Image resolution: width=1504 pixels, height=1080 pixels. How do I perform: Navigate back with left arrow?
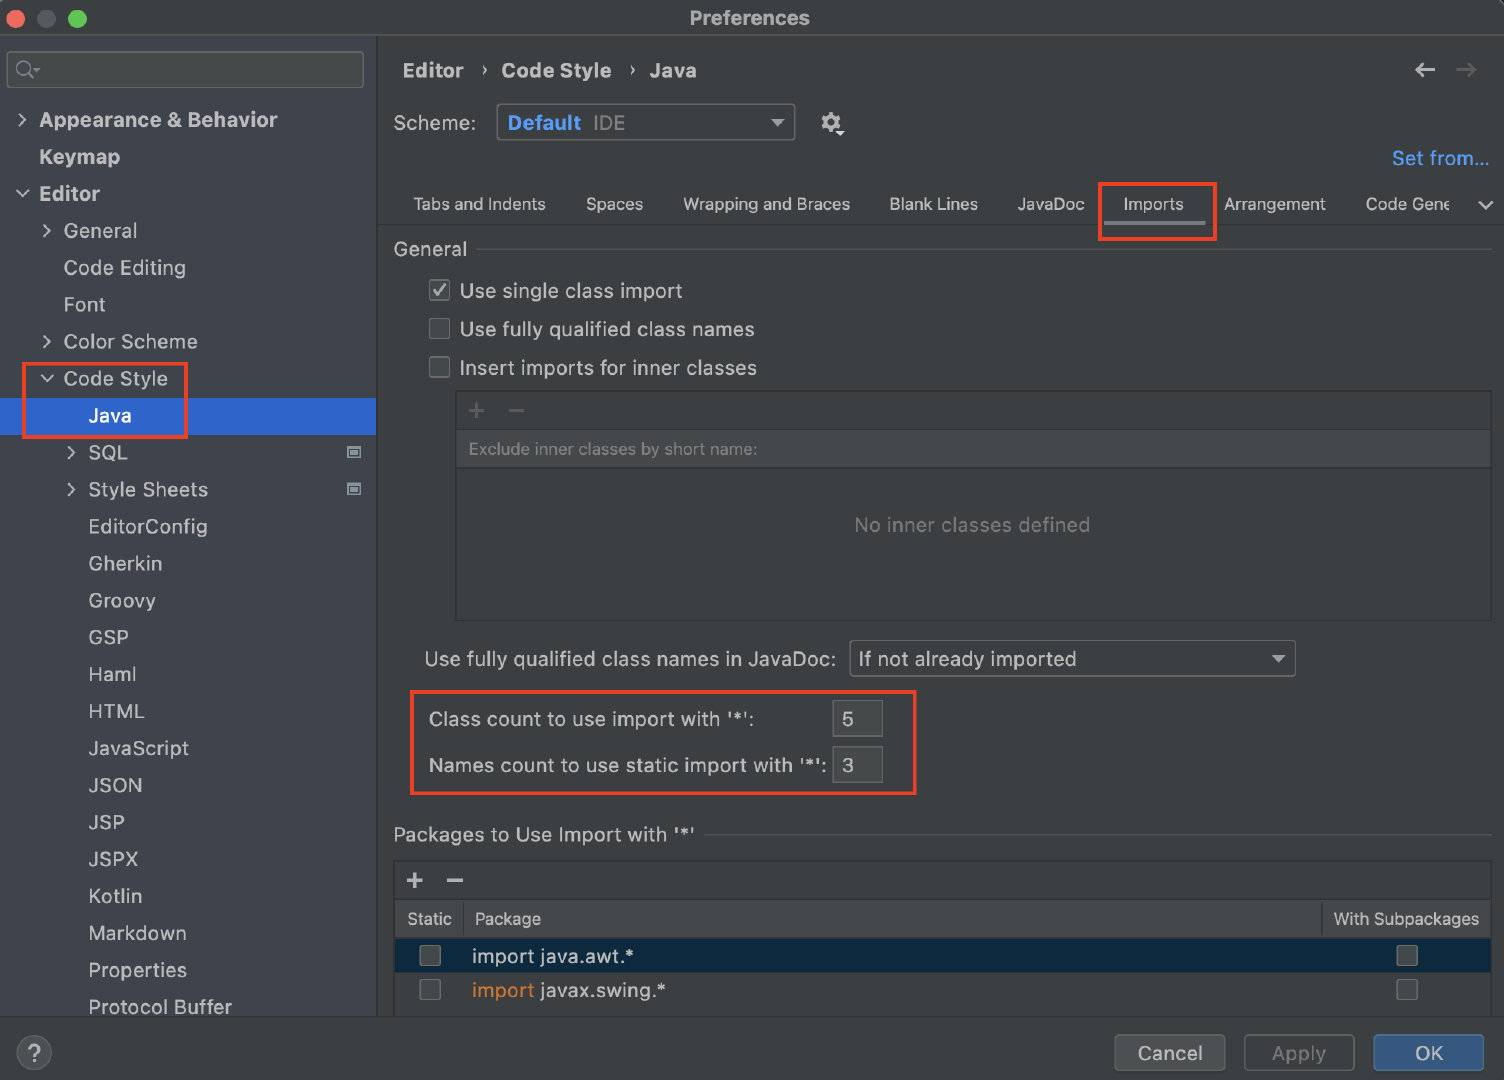click(1425, 70)
